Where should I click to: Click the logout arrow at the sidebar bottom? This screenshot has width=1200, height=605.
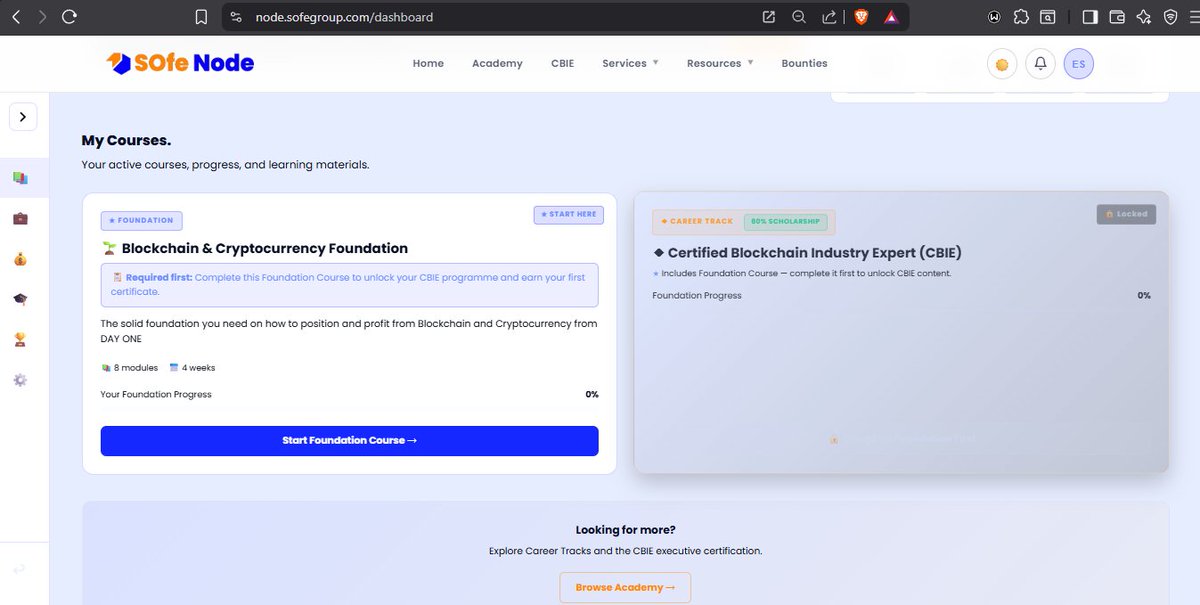(x=19, y=569)
